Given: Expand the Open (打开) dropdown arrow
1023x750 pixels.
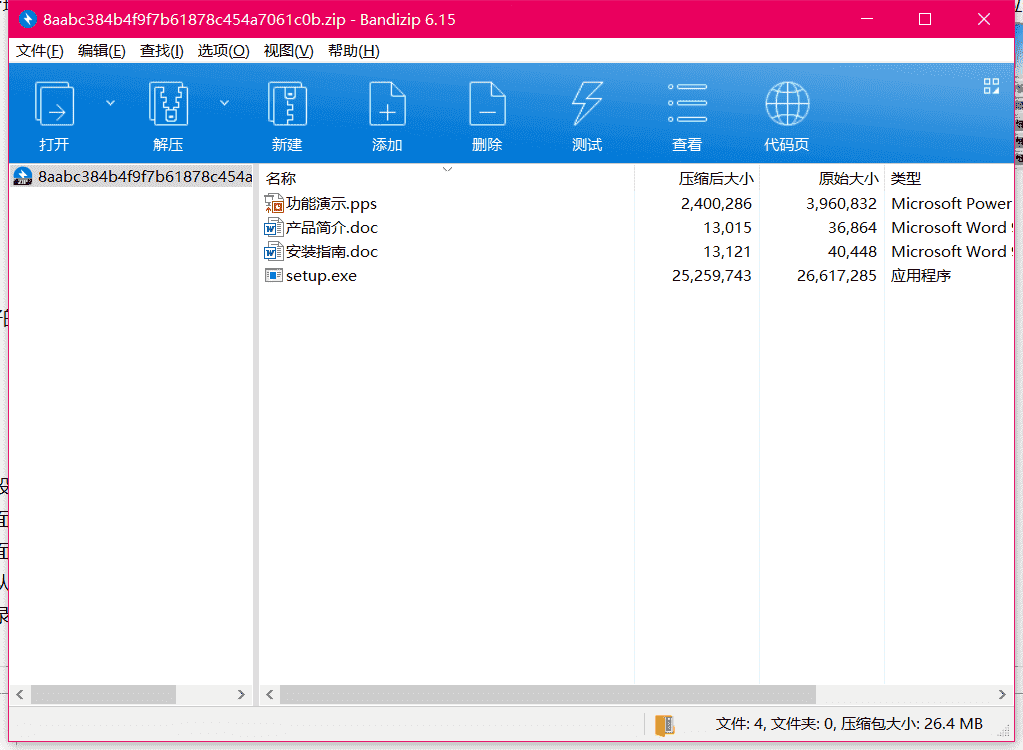Looking at the screenshot, I should tap(110, 103).
